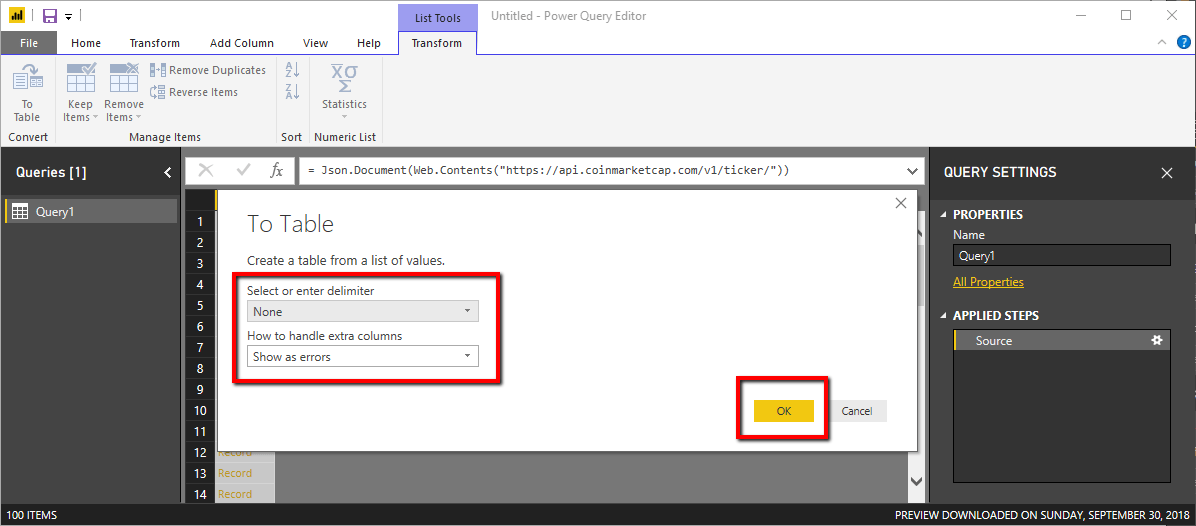Open the Statistics dropdown
The image size is (1196, 526).
pyautogui.click(x=344, y=93)
